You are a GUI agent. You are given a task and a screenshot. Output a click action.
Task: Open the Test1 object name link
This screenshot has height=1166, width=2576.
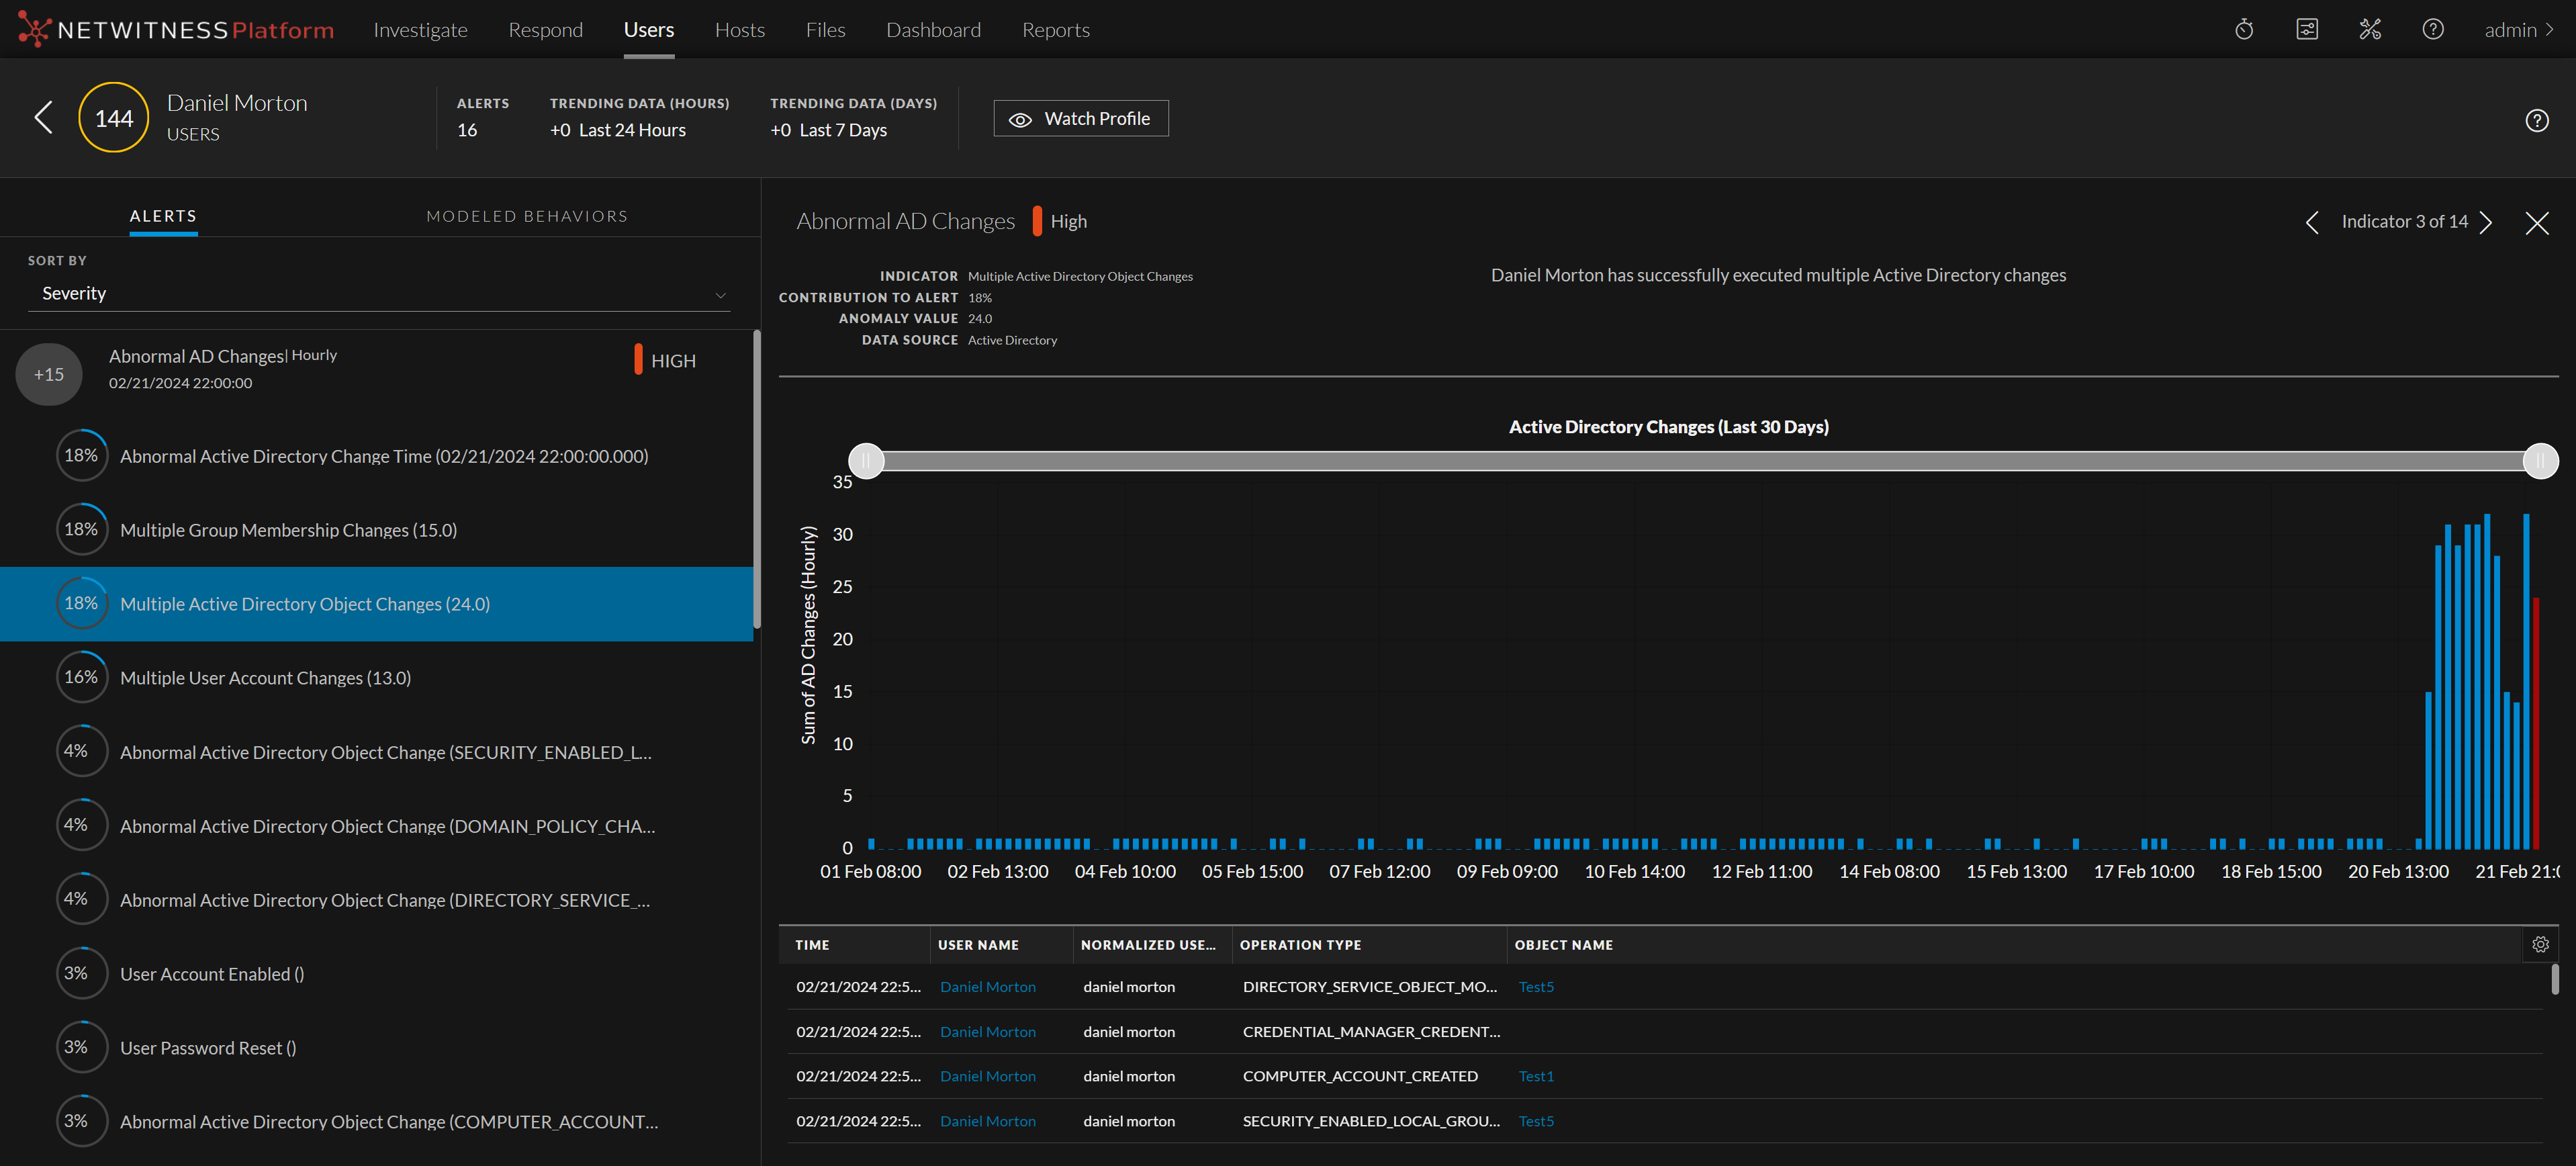pos(1535,1076)
